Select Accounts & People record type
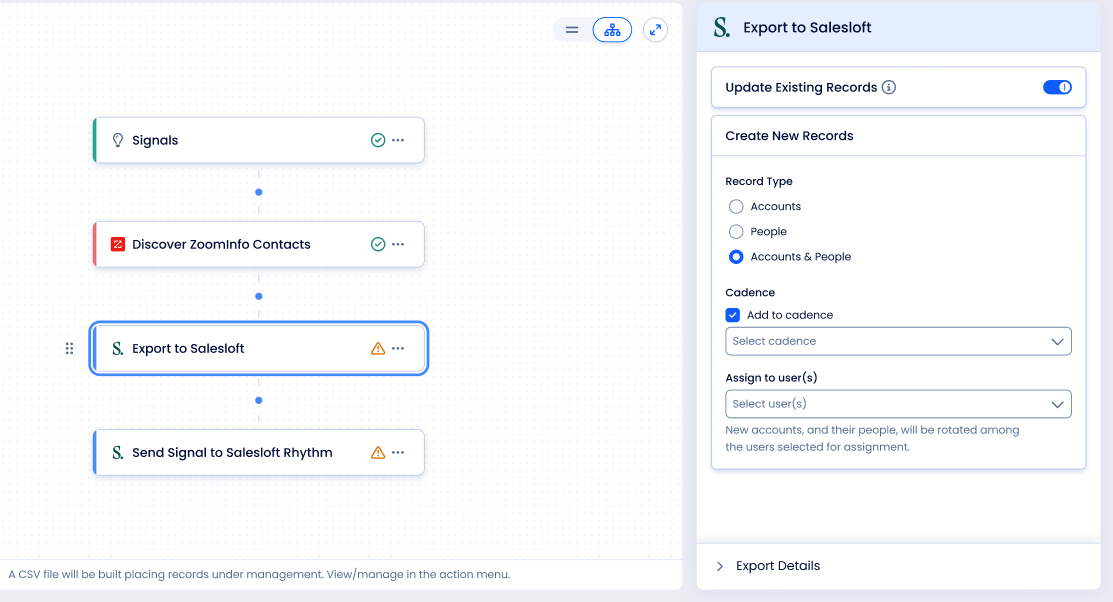The width and height of the screenshot is (1113, 602). coord(736,257)
